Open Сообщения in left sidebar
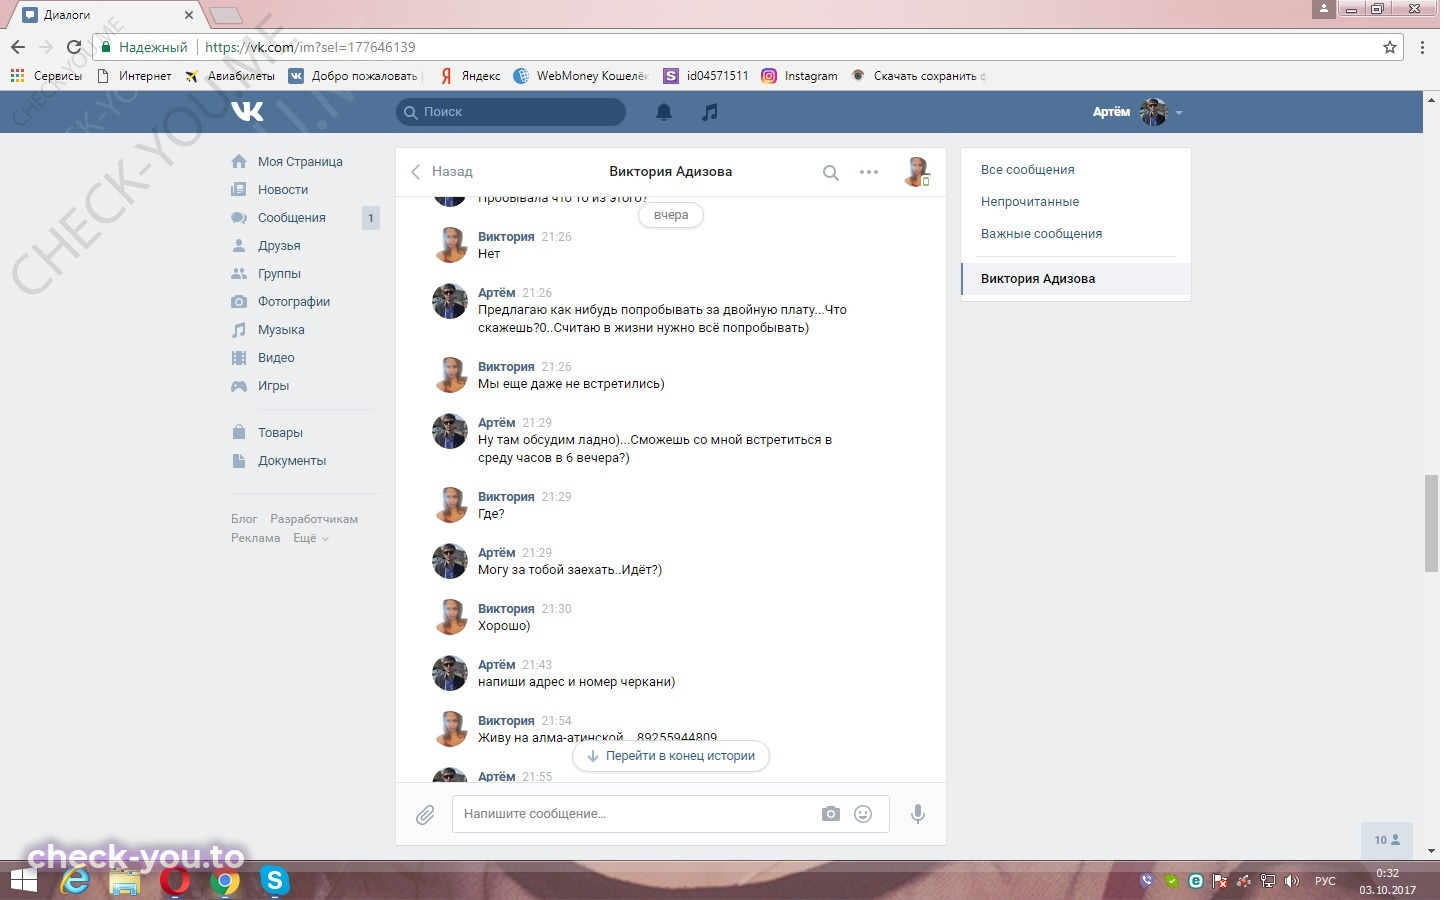The image size is (1444, 900). pos(292,218)
